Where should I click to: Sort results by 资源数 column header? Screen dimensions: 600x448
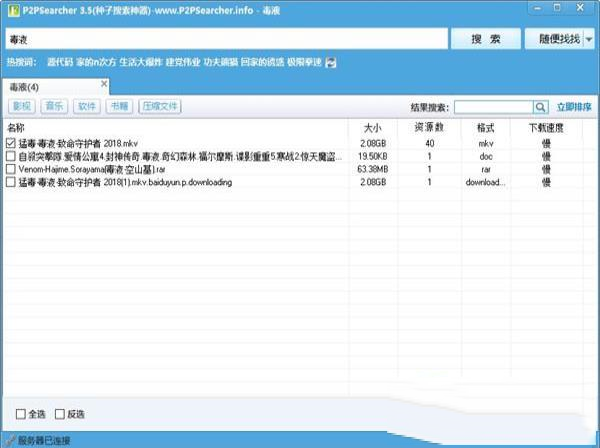pos(428,128)
